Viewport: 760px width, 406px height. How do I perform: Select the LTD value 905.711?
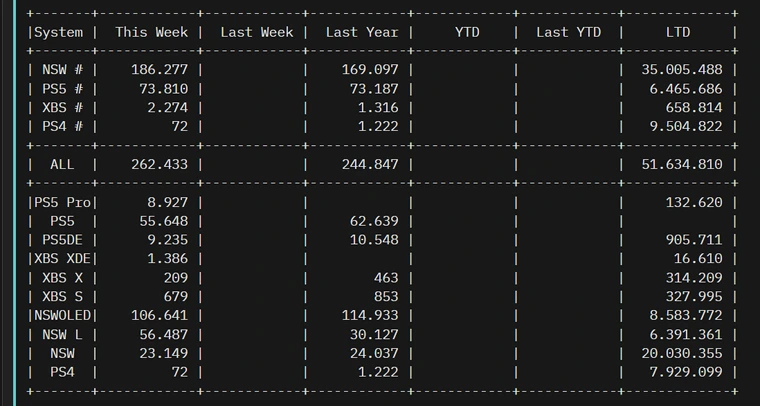(x=694, y=240)
